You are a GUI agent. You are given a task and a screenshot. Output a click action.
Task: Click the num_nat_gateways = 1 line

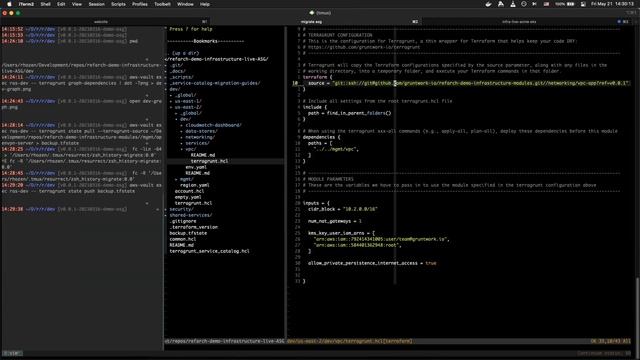[x=335, y=221]
